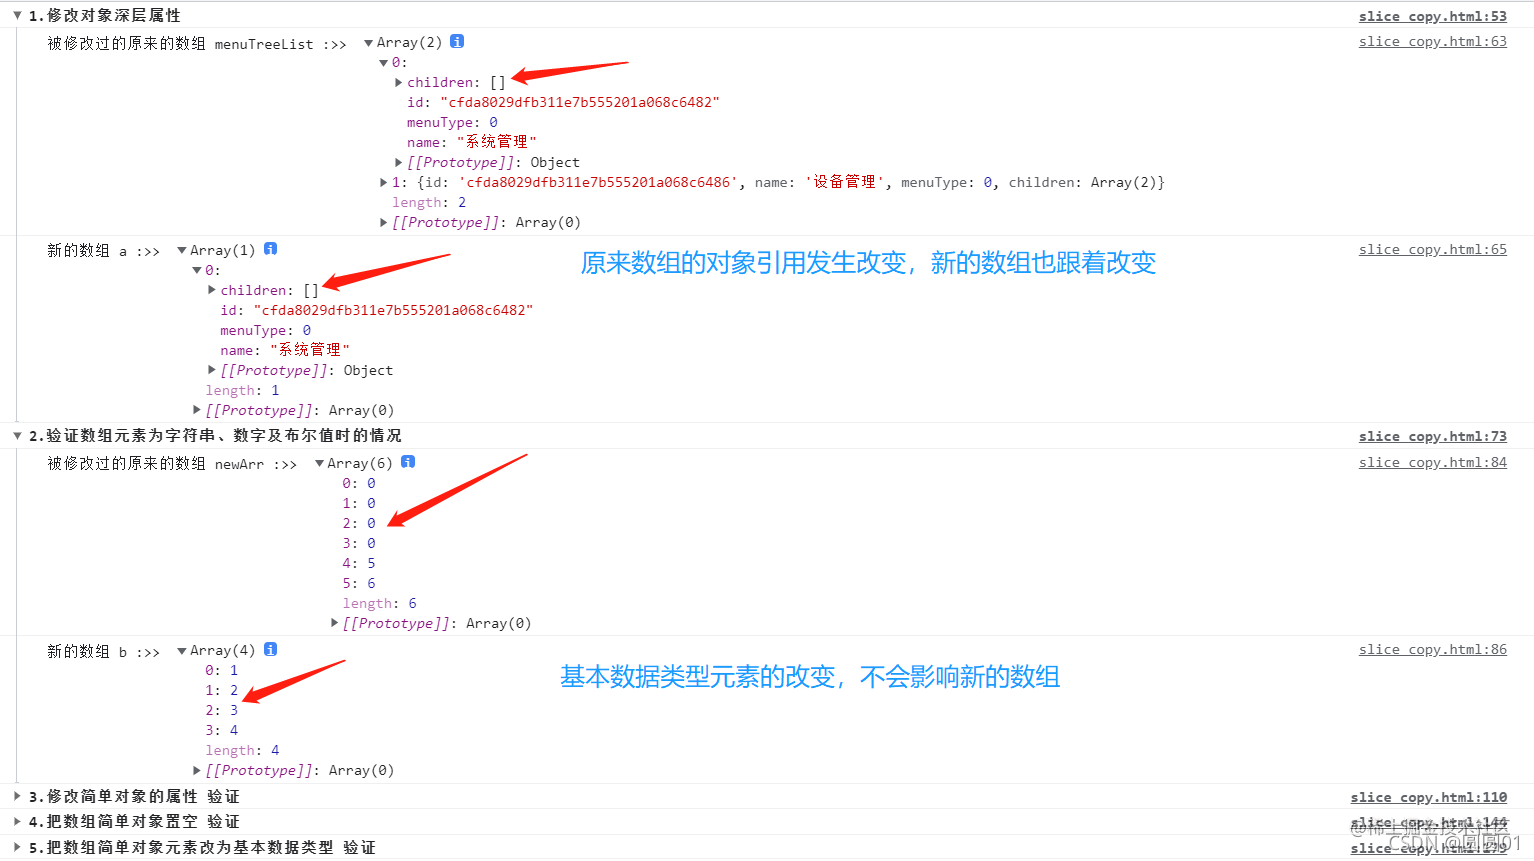This screenshot has width=1534, height=861.
Task: Open source link slice_copy.html:63
Action: click(1432, 41)
